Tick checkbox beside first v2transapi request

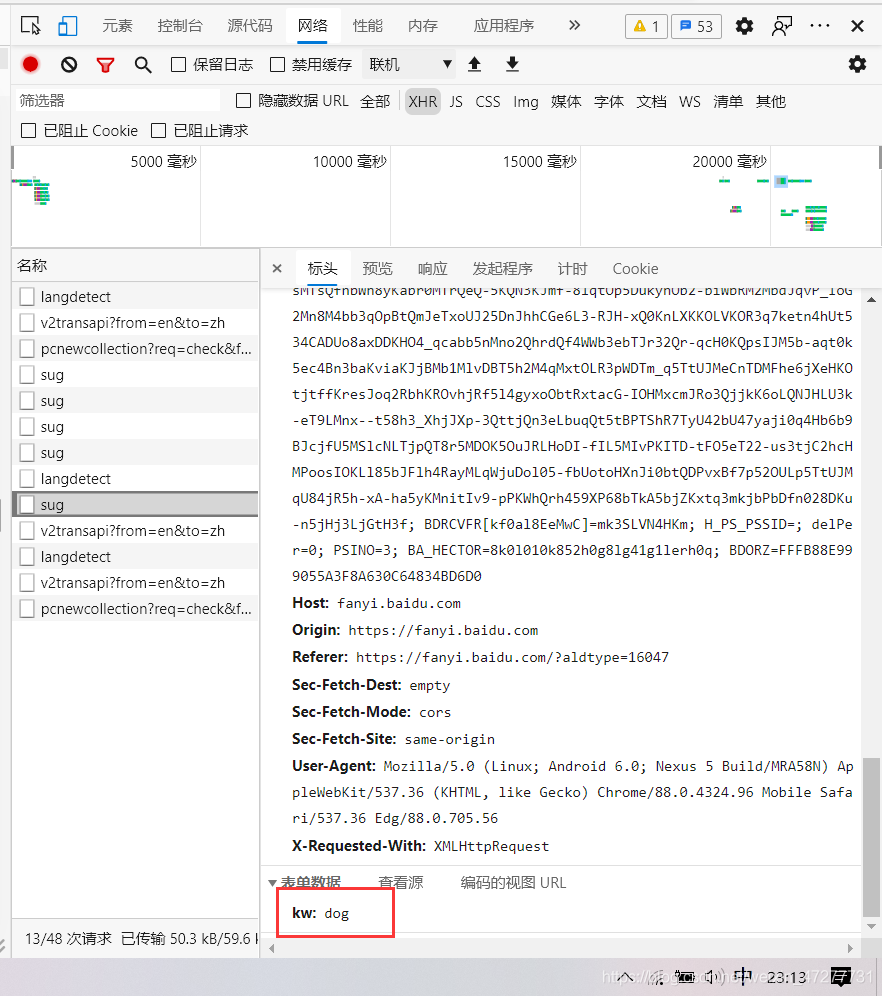coord(27,323)
